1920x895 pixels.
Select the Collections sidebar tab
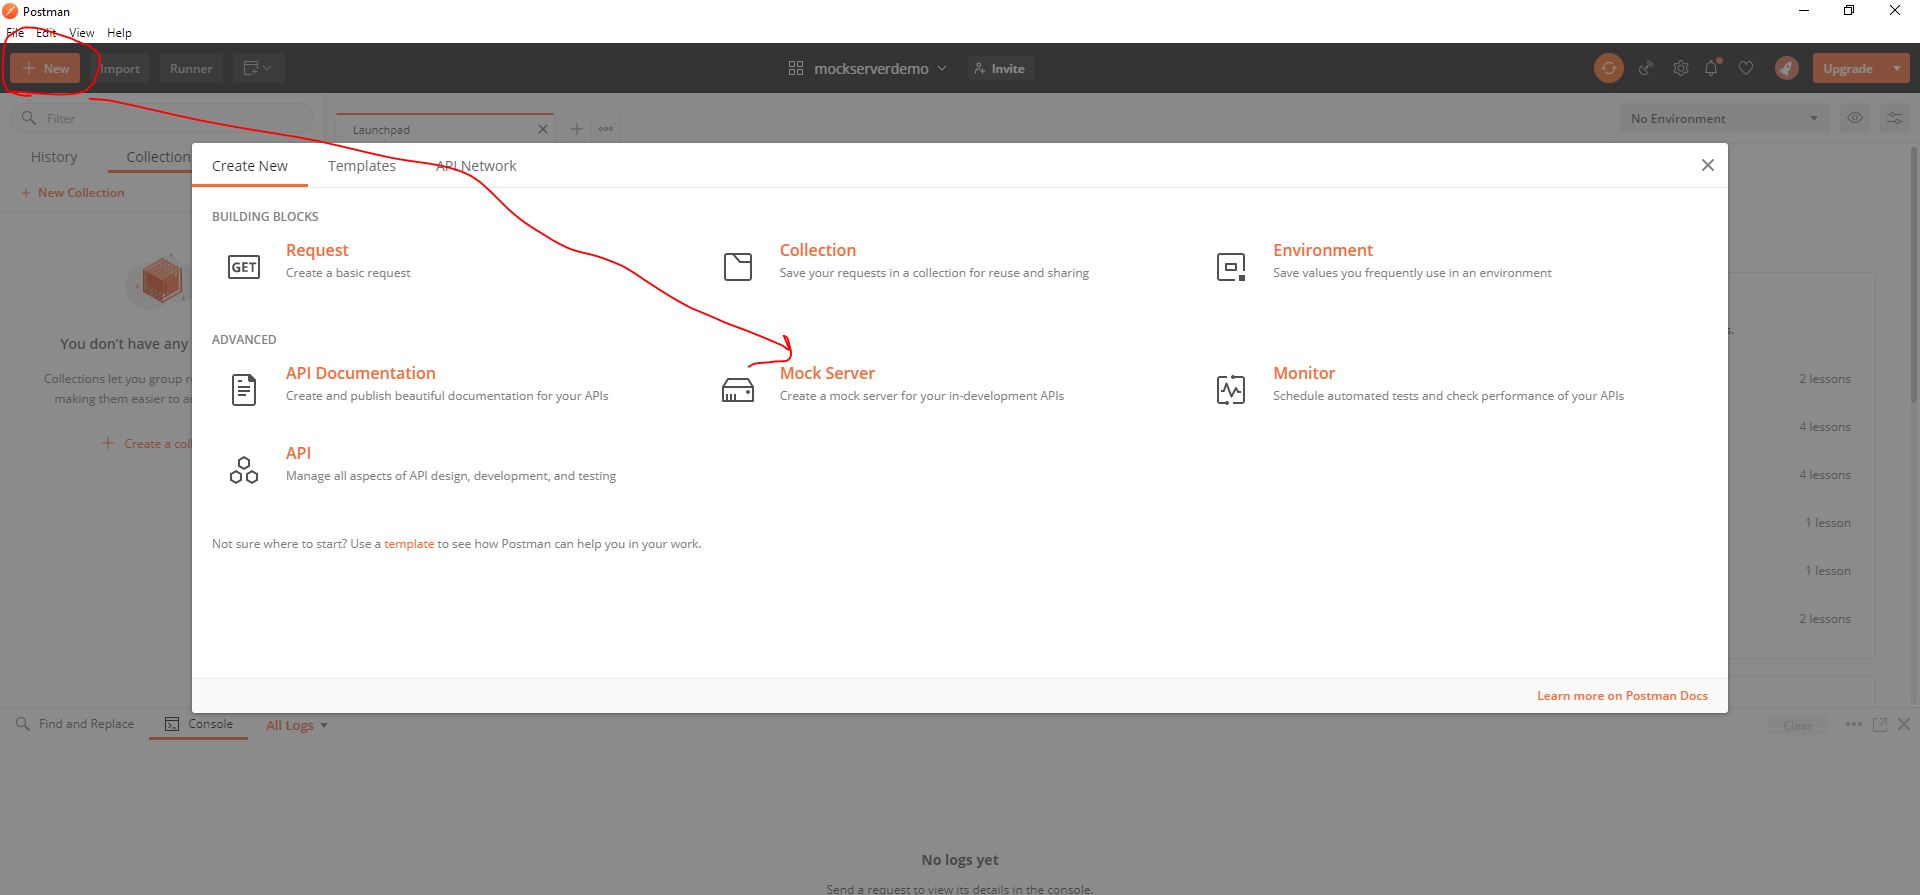158,157
